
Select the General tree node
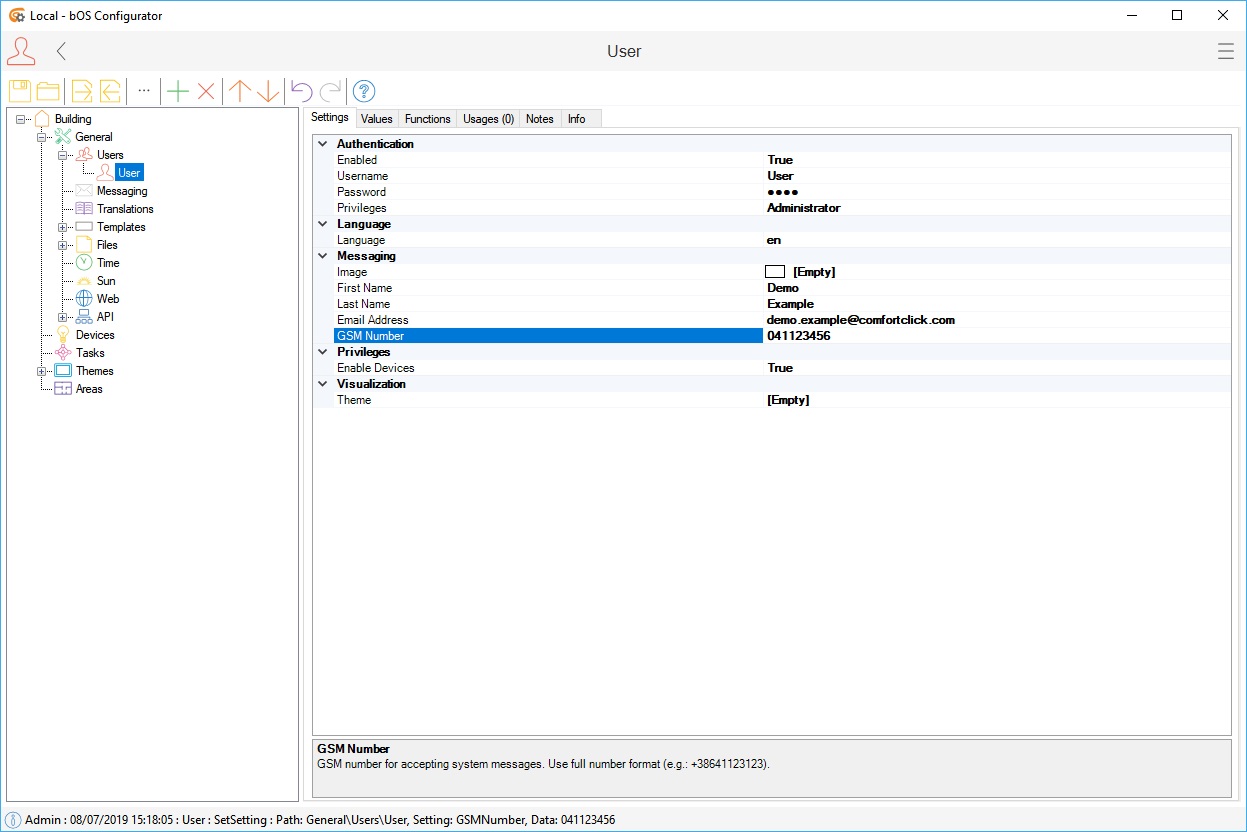point(94,137)
